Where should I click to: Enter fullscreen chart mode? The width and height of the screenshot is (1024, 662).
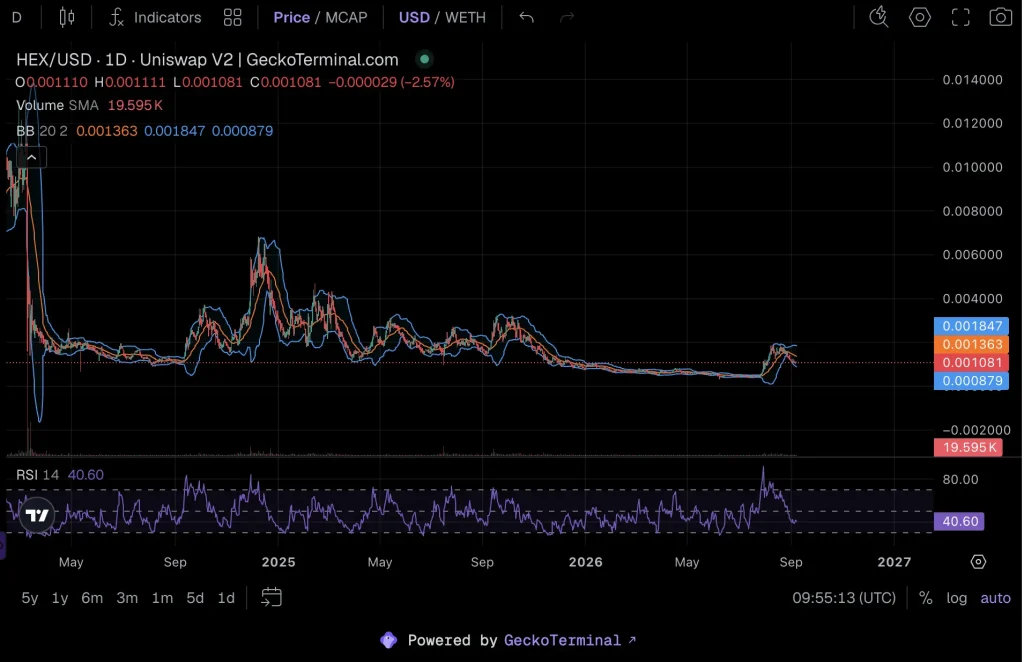click(960, 18)
